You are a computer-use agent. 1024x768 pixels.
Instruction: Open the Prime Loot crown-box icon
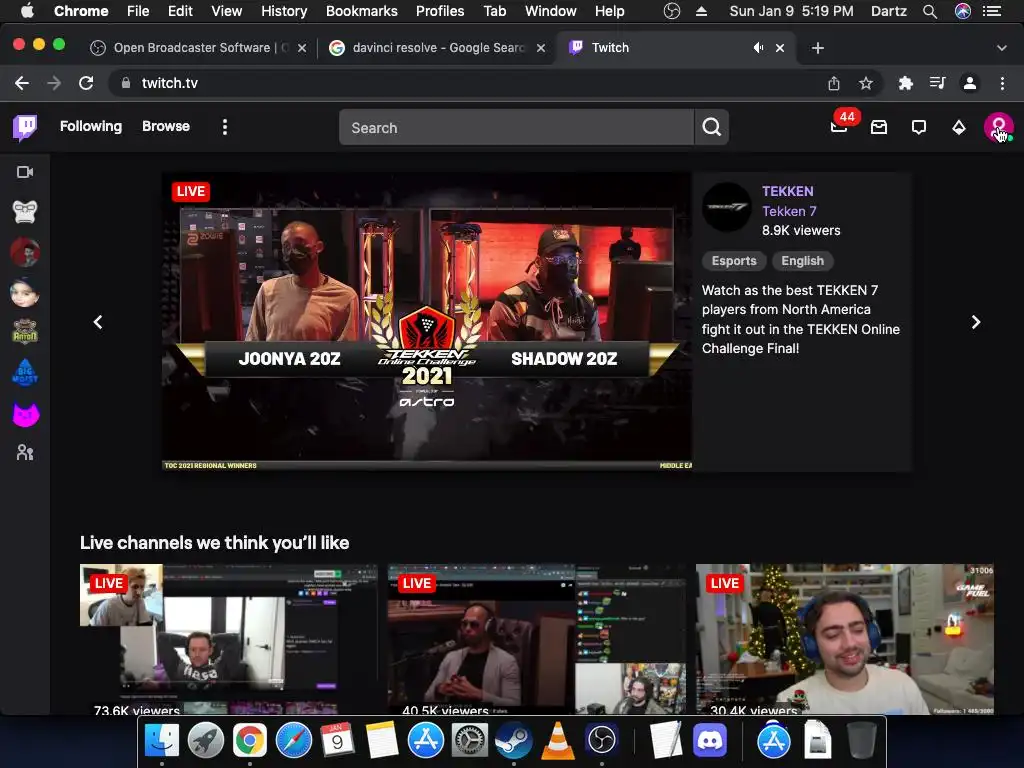click(x=879, y=127)
